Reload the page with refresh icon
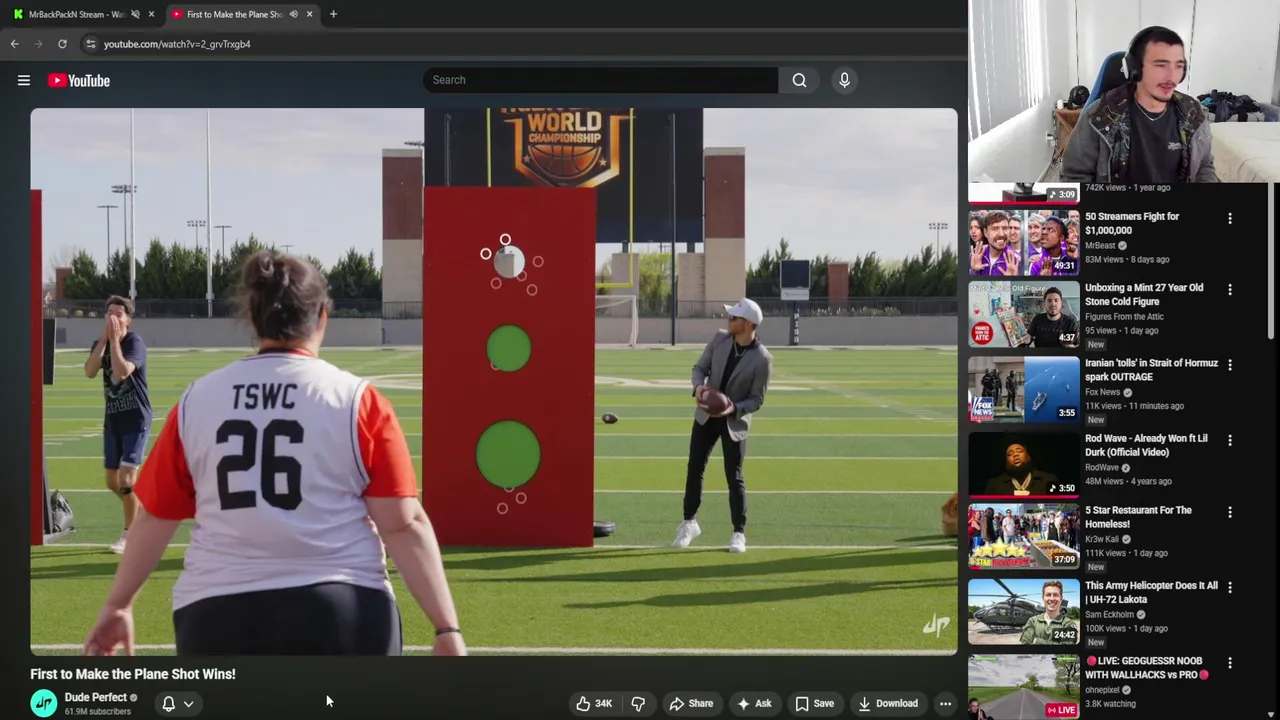1280x720 pixels. 62,44
